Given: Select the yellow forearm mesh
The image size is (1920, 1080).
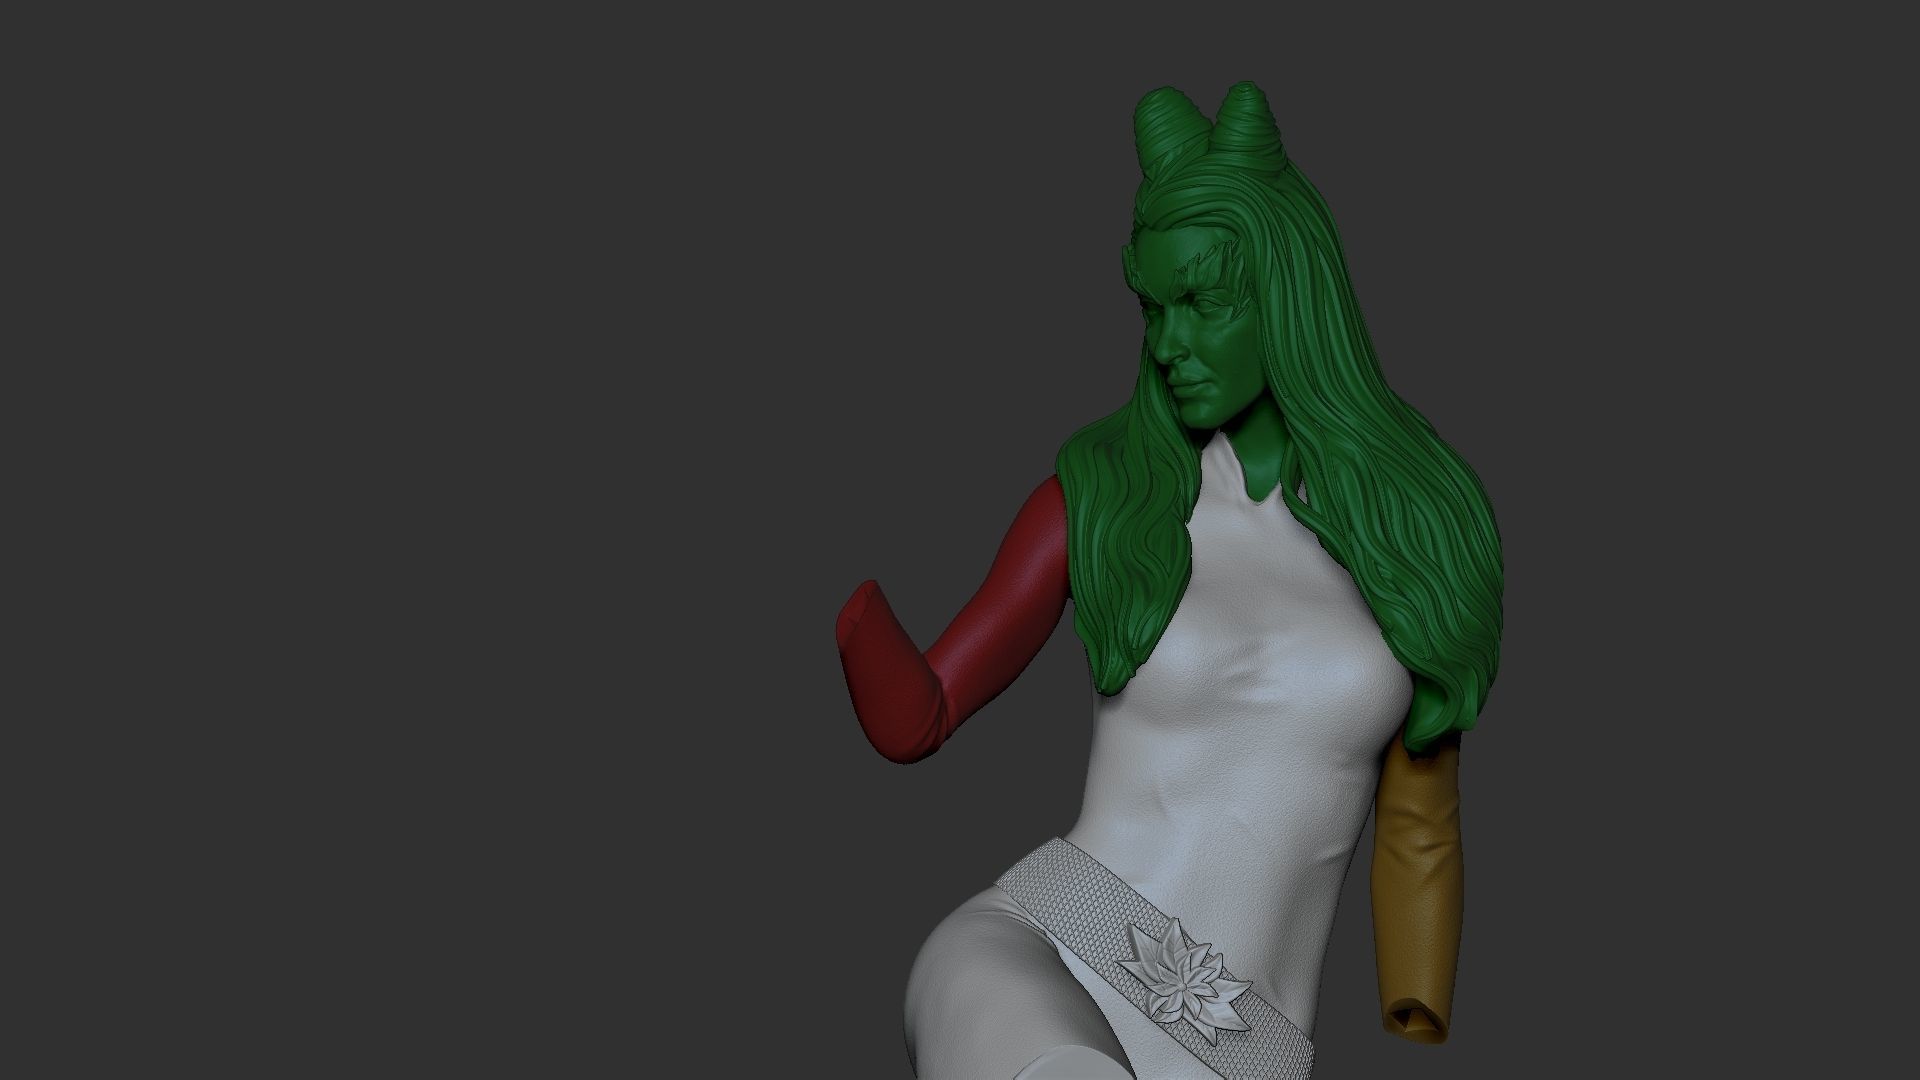Looking at the screenshot, I should coord(1420,890).
